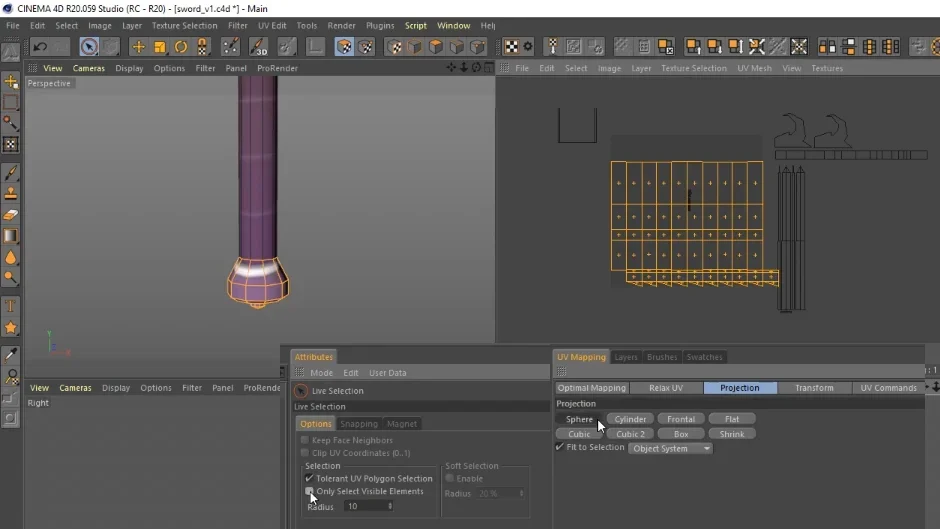
Task: Toggle Tolerant UV Polygon Selection checkbox
Action: pos(309,478)
